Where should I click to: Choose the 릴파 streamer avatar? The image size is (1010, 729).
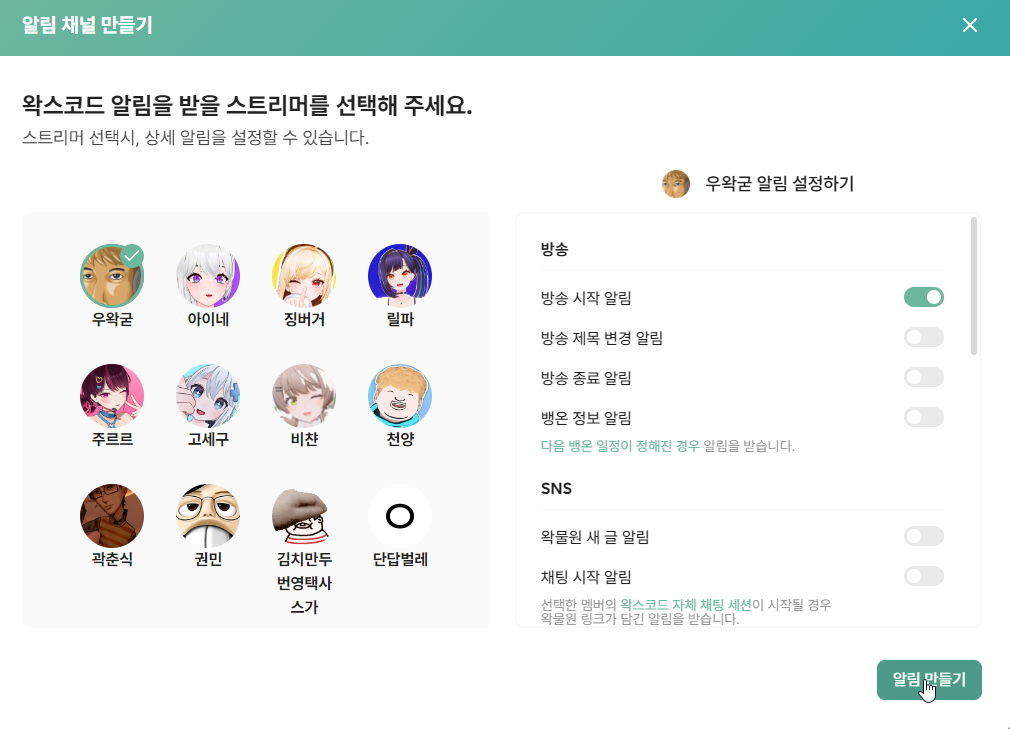(x=400, y=276)
